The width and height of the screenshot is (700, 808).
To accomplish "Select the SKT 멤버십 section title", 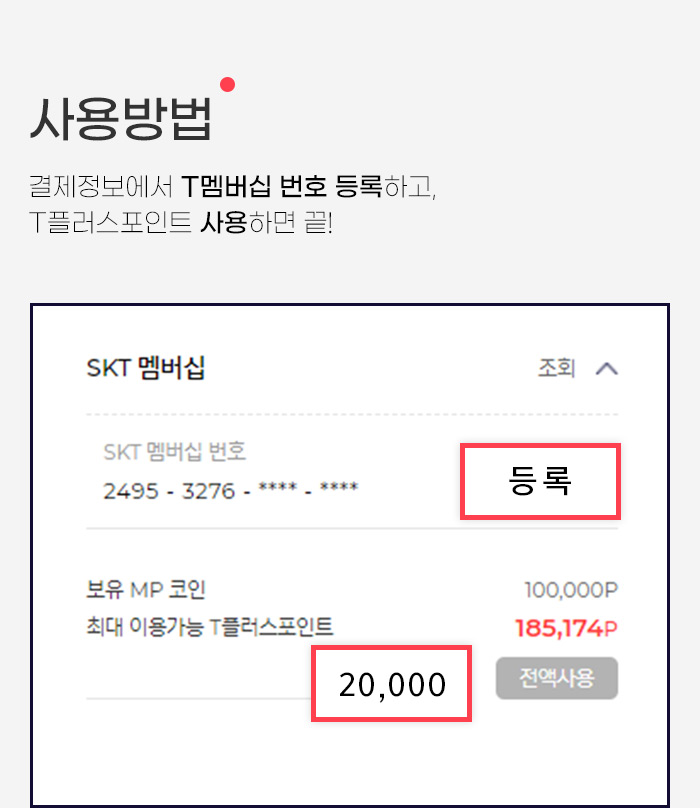I will click(146, 368).
